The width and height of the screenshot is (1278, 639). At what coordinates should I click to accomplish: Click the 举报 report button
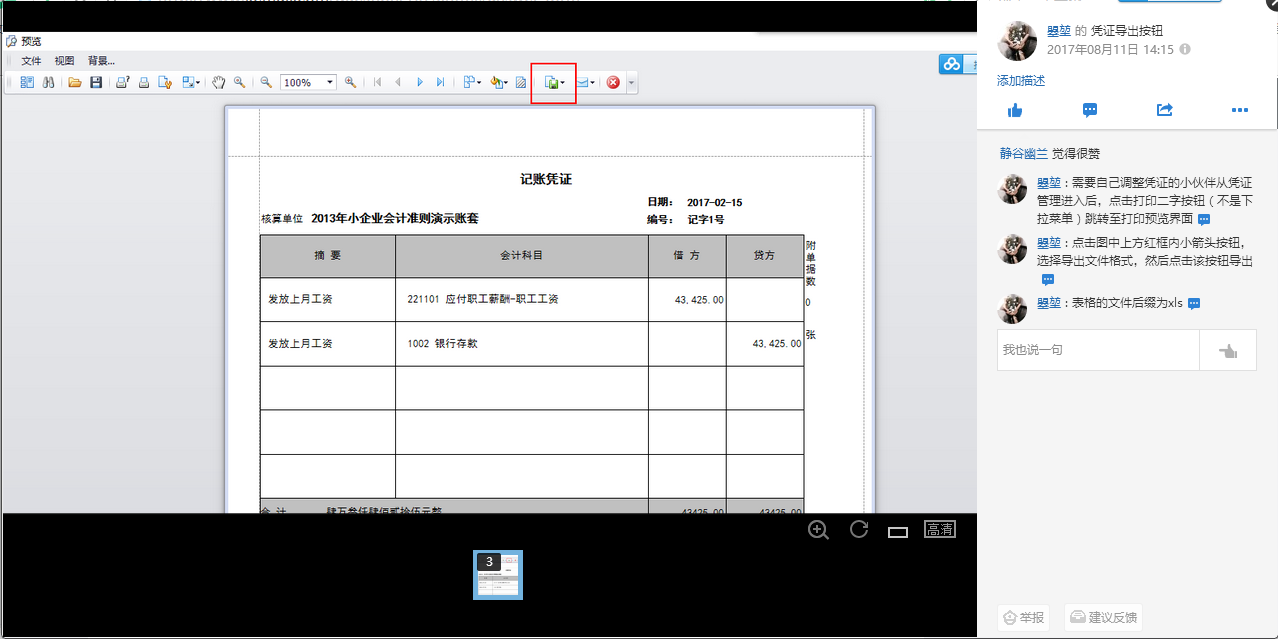click(1022, 617)
